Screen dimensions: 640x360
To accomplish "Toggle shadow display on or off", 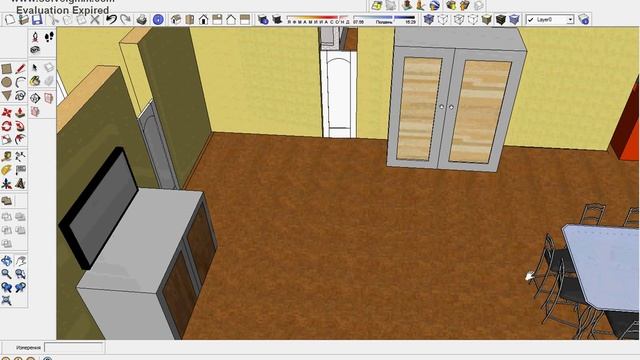I will [277, 19].
